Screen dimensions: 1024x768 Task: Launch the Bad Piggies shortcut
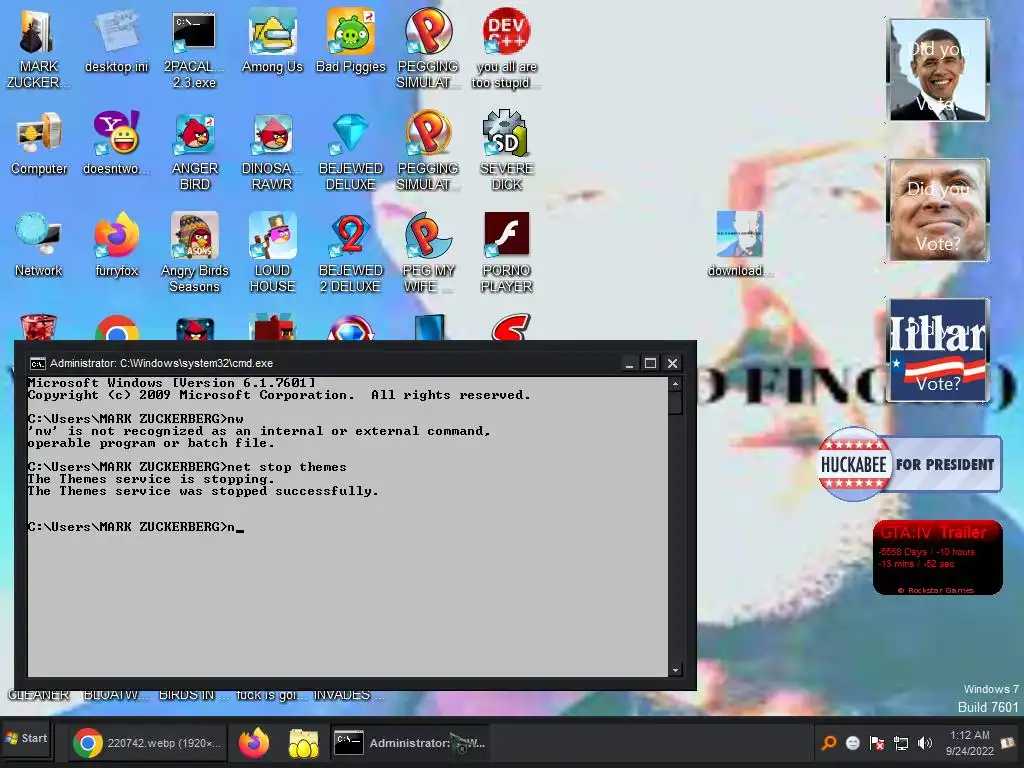pyautogui.click(x=351, y=42)
